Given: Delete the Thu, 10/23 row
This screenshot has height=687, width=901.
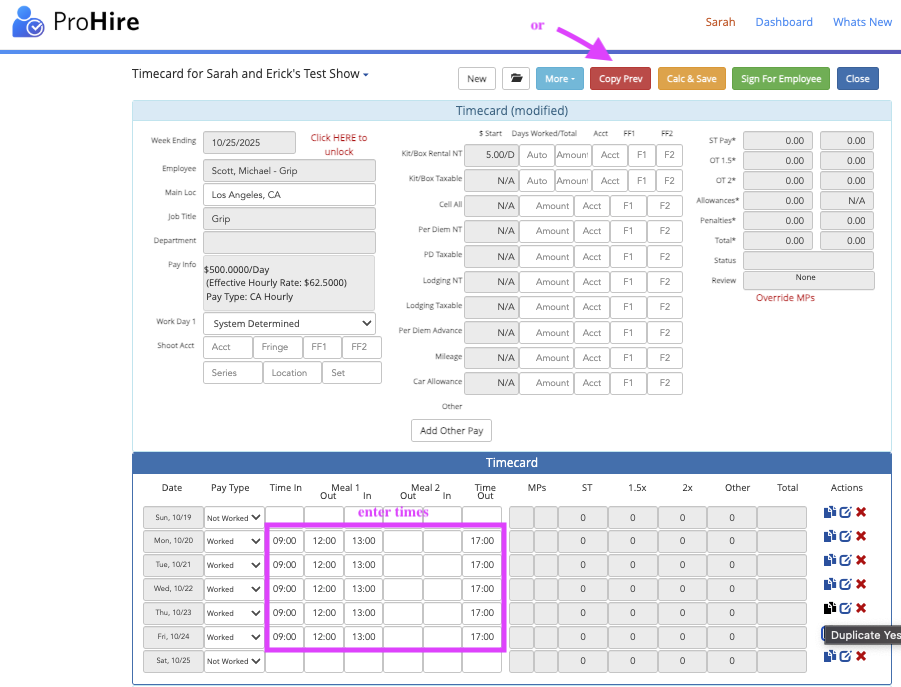Looking at the screenshot, I should pyautogui.click(x=861, y=608).
